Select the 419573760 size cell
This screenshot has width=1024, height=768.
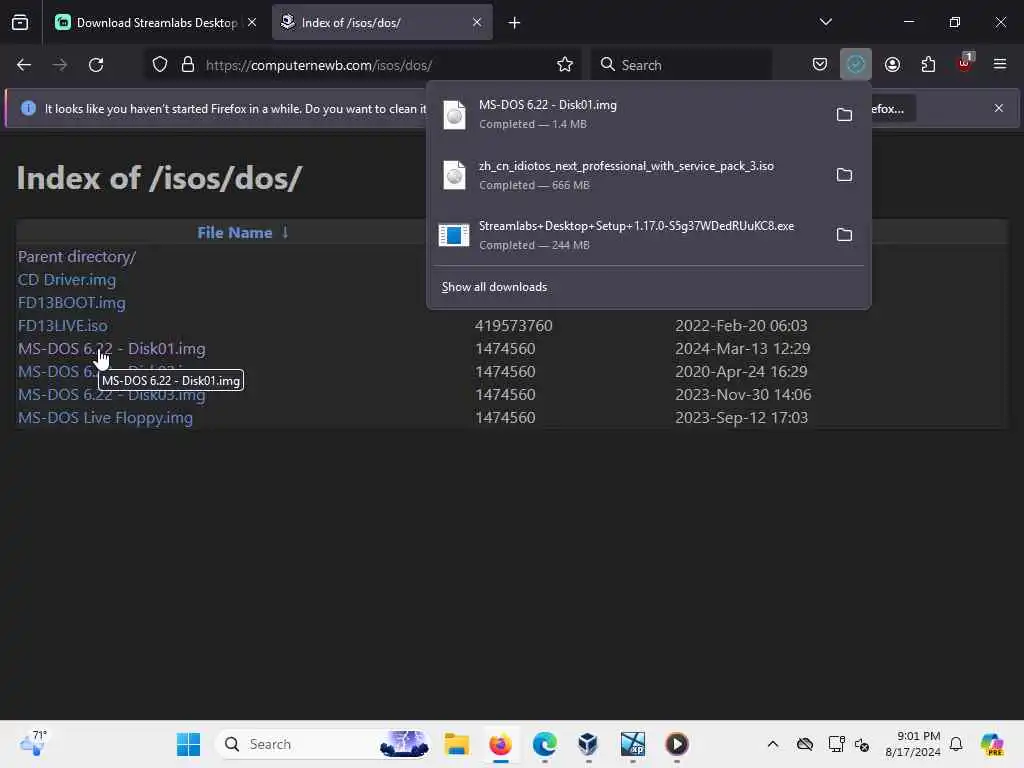pyautogui.click(x=513, y=326)
